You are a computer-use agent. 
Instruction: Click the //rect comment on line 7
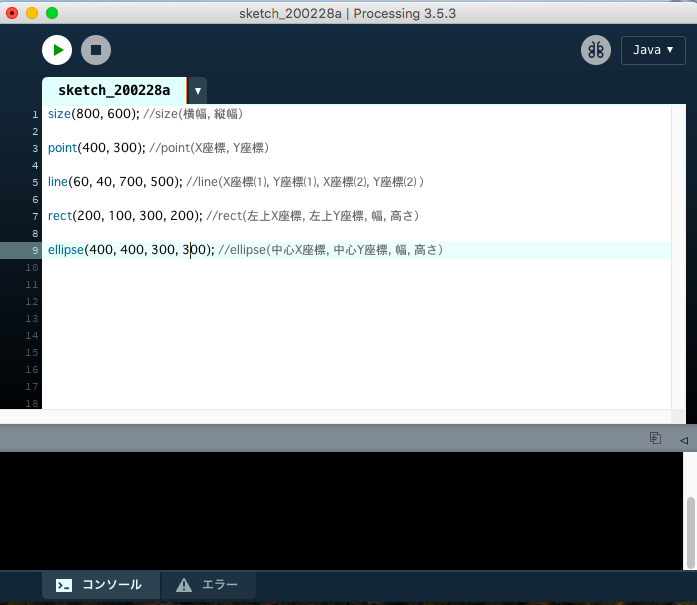click(313, 216)
